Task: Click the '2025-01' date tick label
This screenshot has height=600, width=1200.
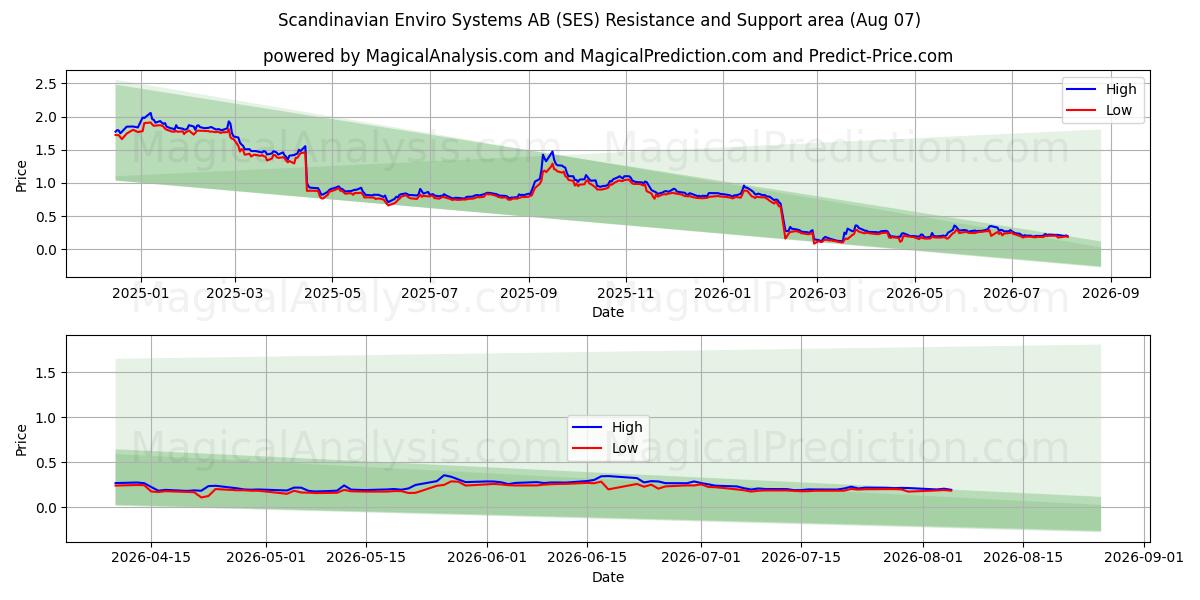Action: (141, 293)
